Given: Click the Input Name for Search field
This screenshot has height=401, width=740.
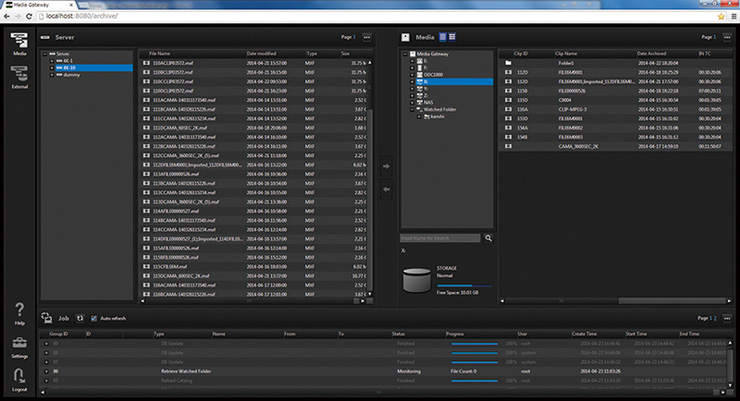Looking at the screenshot, I should pos(440,238).
